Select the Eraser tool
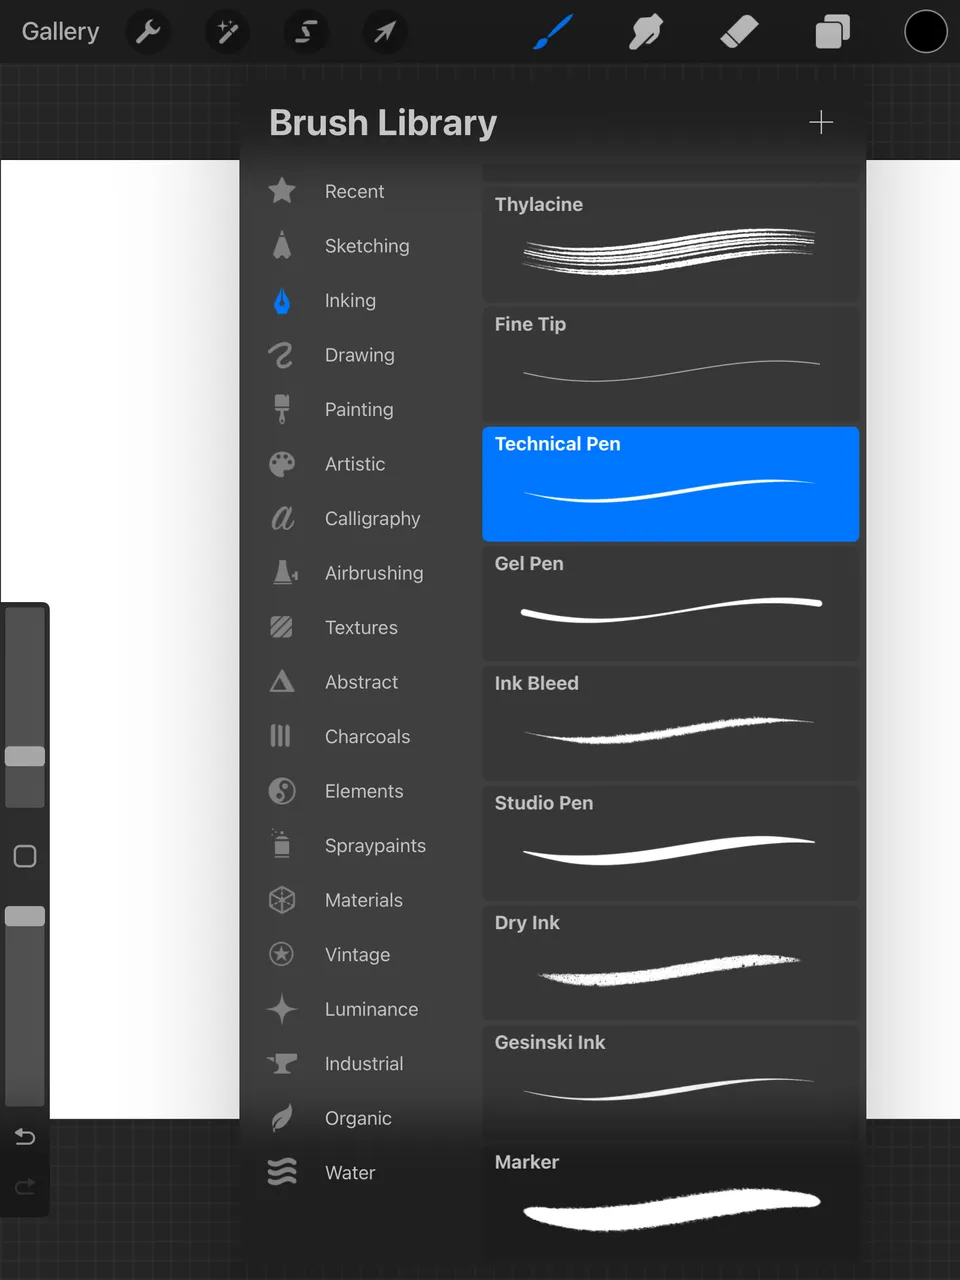 (739, 32)
